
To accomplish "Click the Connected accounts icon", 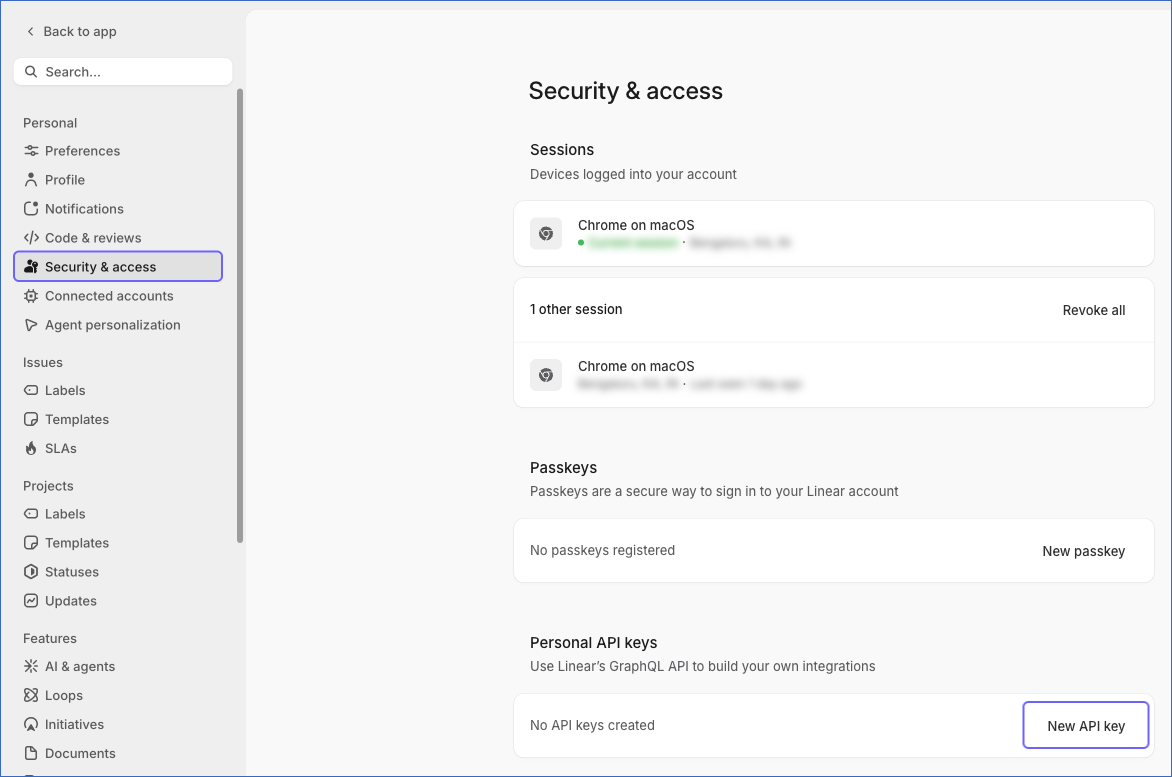I will 31,296.
